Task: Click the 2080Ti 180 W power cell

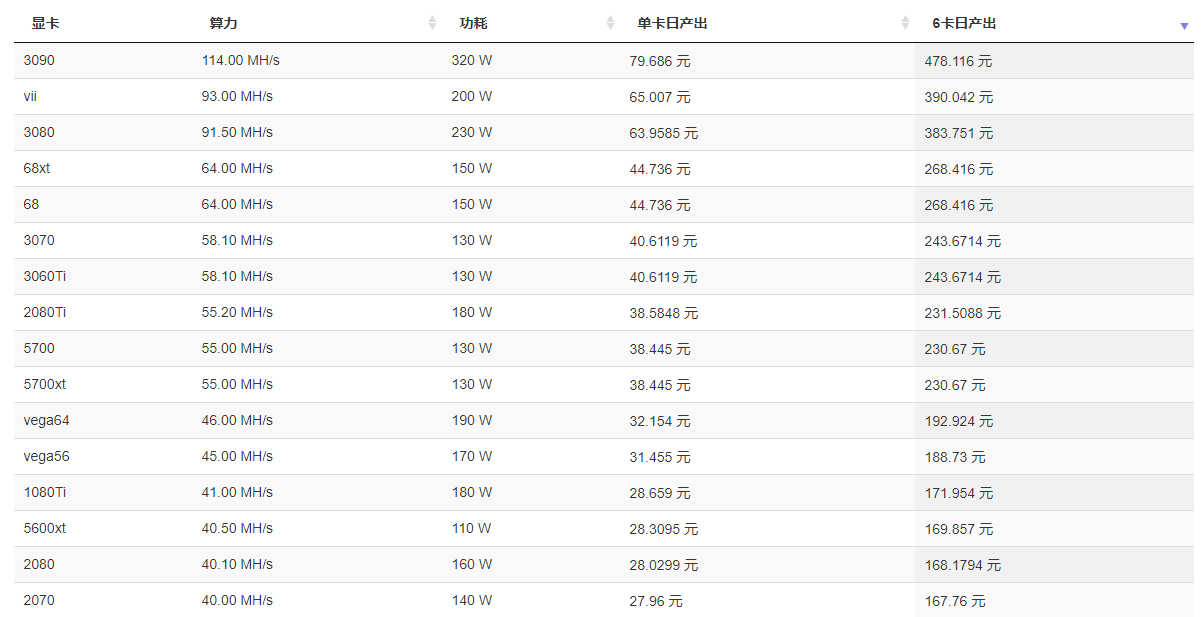Action: [471, 312]
